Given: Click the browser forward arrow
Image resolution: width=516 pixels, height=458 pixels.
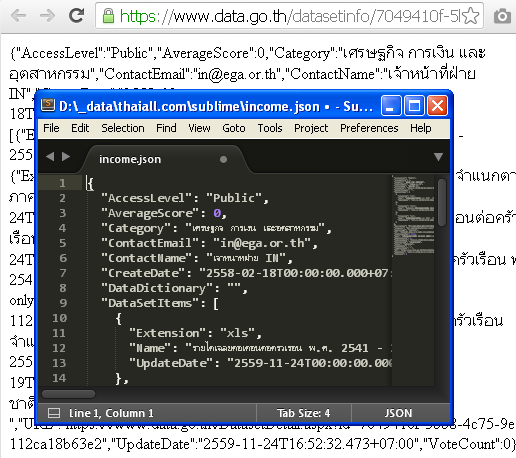Looking at the screenshot, I should [47, 15].
